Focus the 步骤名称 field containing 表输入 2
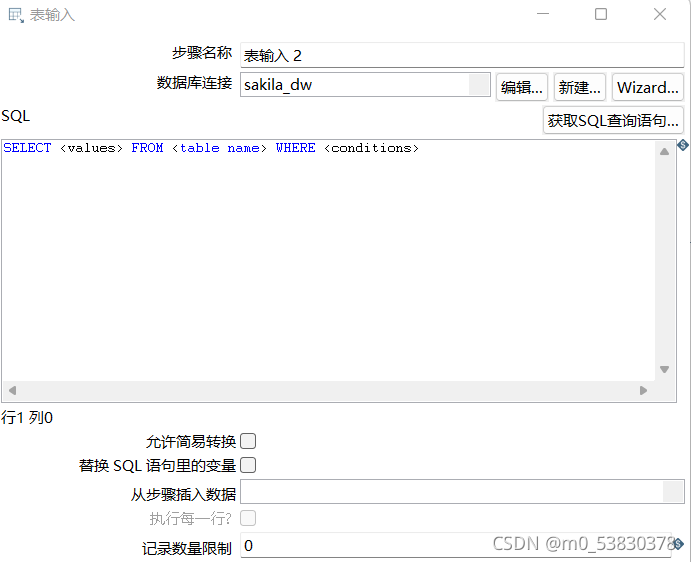This screenshot has width=691, height=562. (462, 55)
